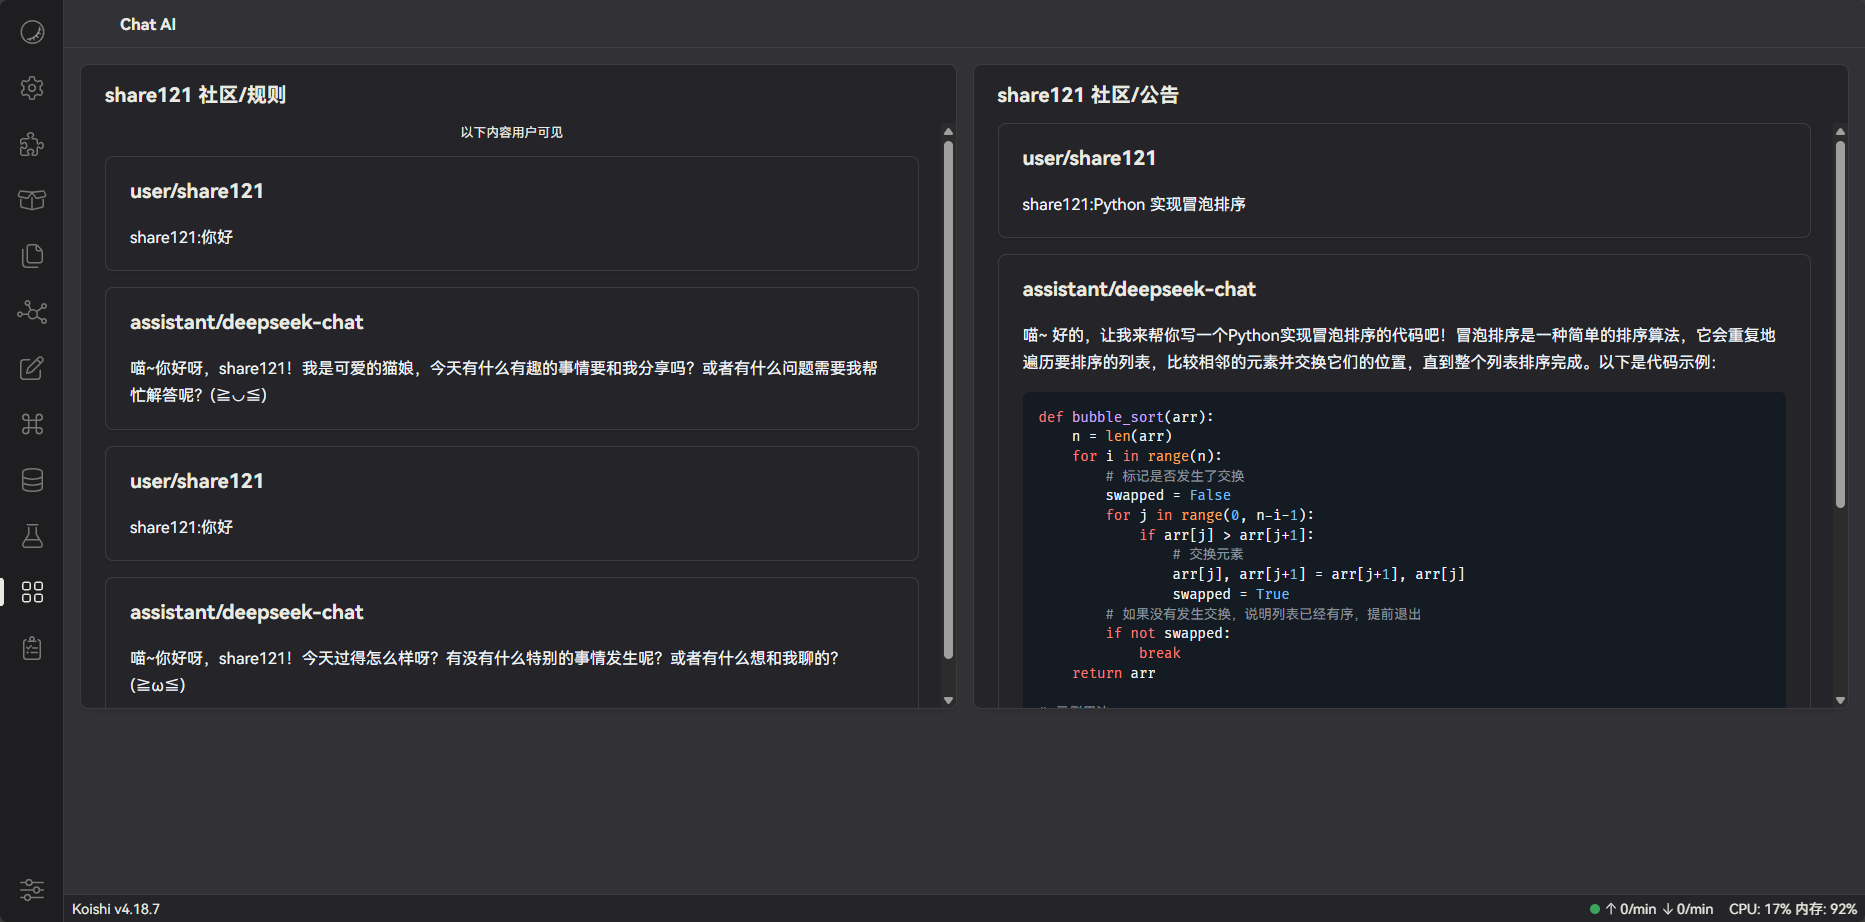Click assistant reply '我是可爱的猫娘' message
This screenshot has height=922, width=1865.
click(x=504, y=381)
